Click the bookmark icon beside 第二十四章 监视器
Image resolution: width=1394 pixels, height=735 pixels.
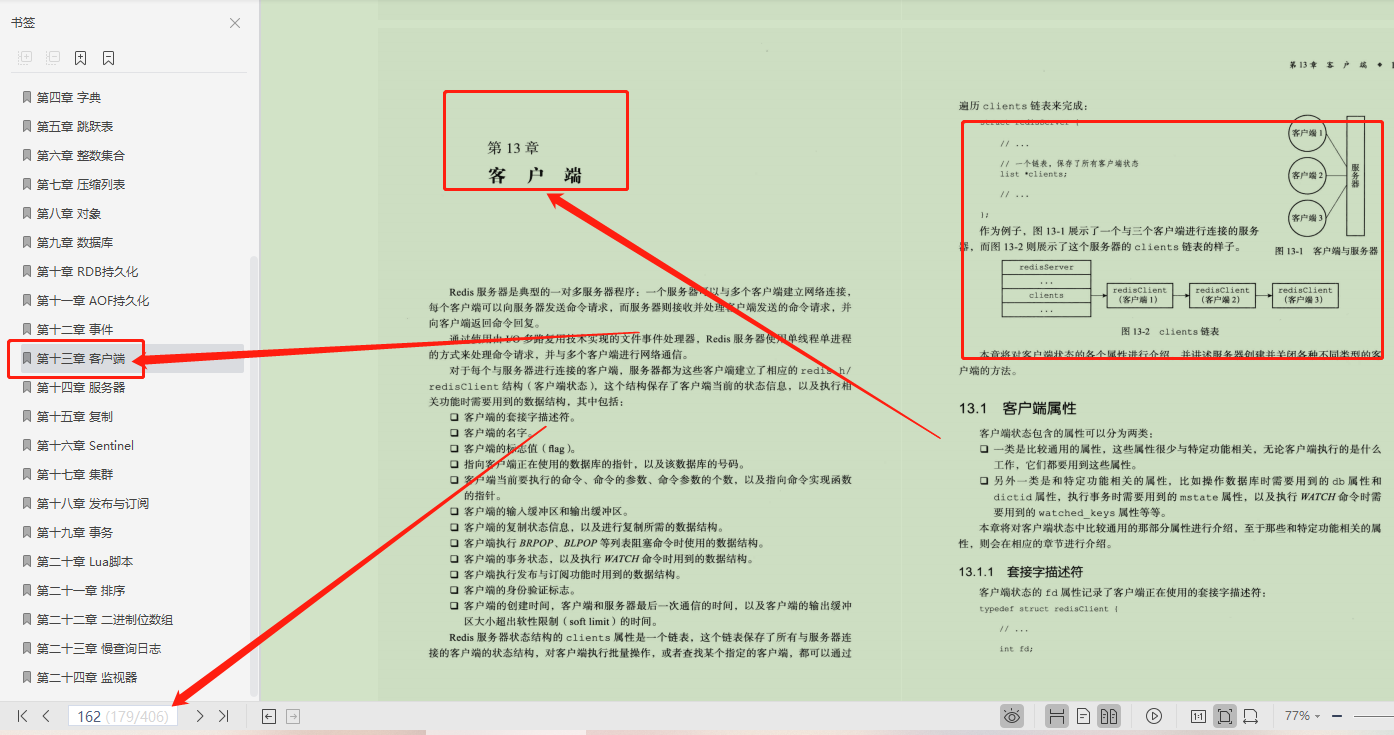[x=27, y=677]
